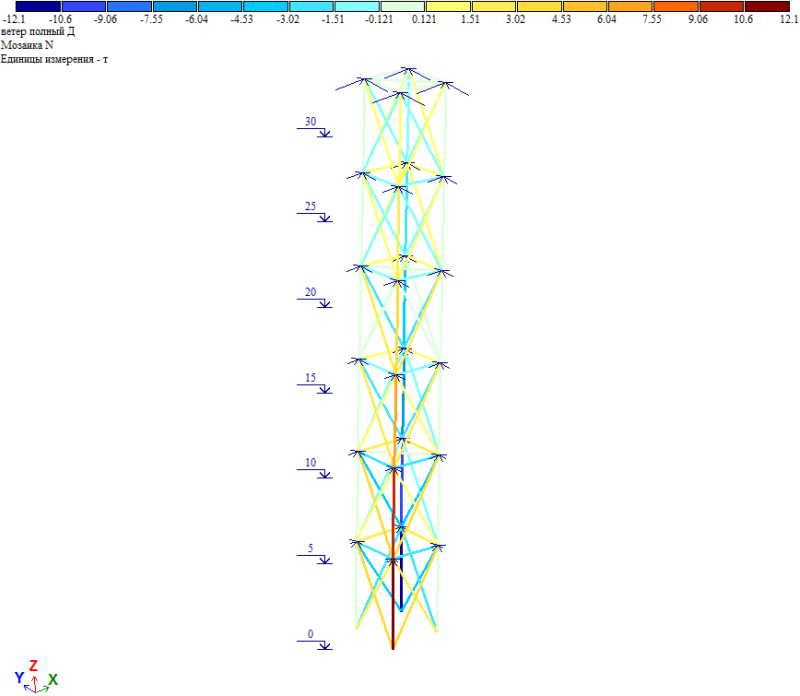This screenshot has height=696, width=800.
Task: Click the elevation mark labeled 0
Action: pyautogui.click(x=314, y=640)
